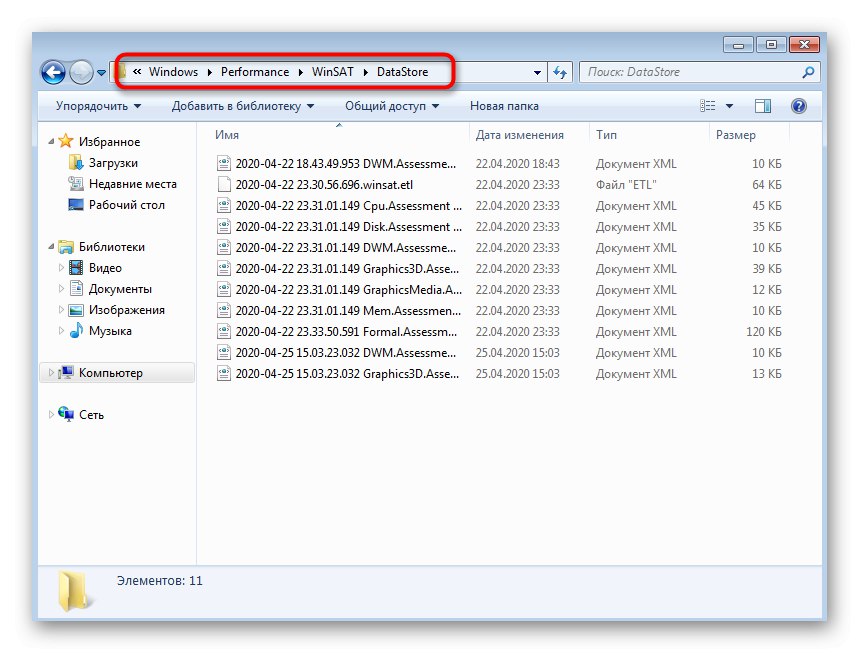Select the Документы library icon

76,288
